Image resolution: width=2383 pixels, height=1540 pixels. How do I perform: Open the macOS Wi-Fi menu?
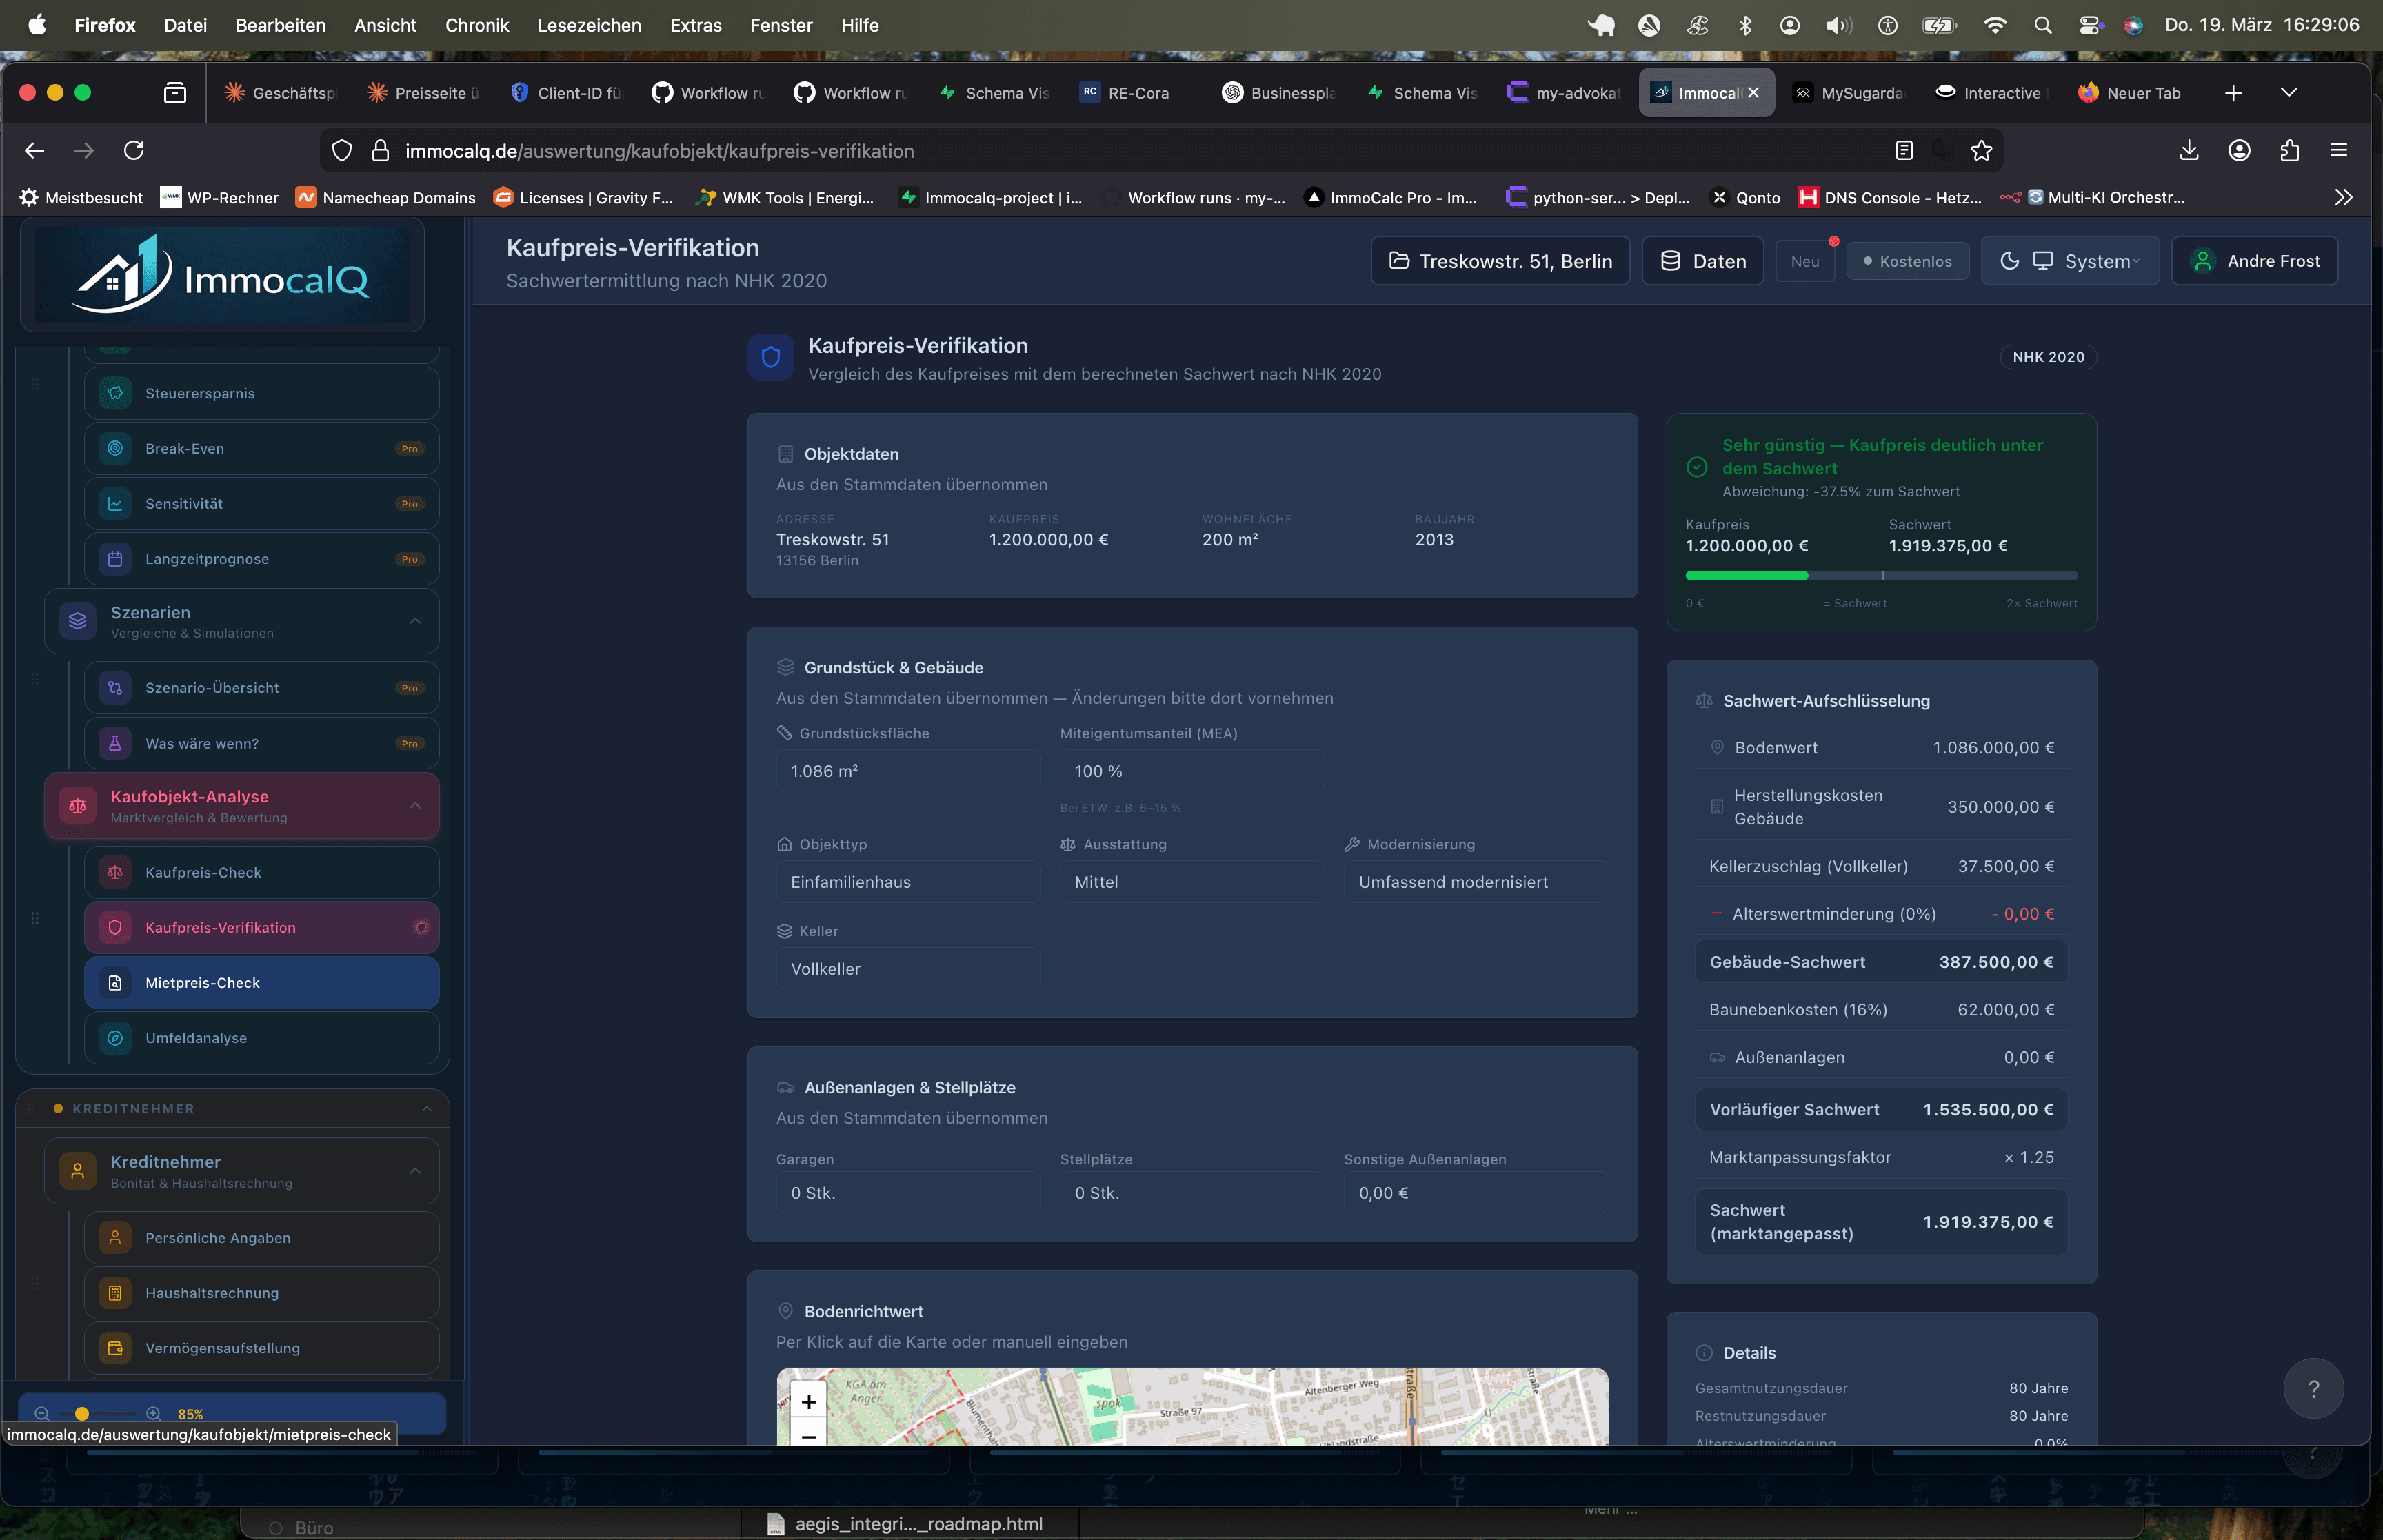coord(1995,25)
